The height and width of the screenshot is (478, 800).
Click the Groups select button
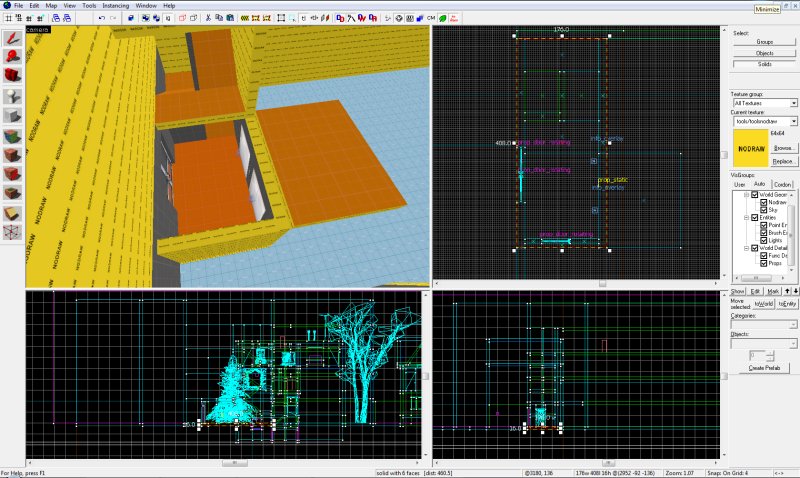point(764,42)
